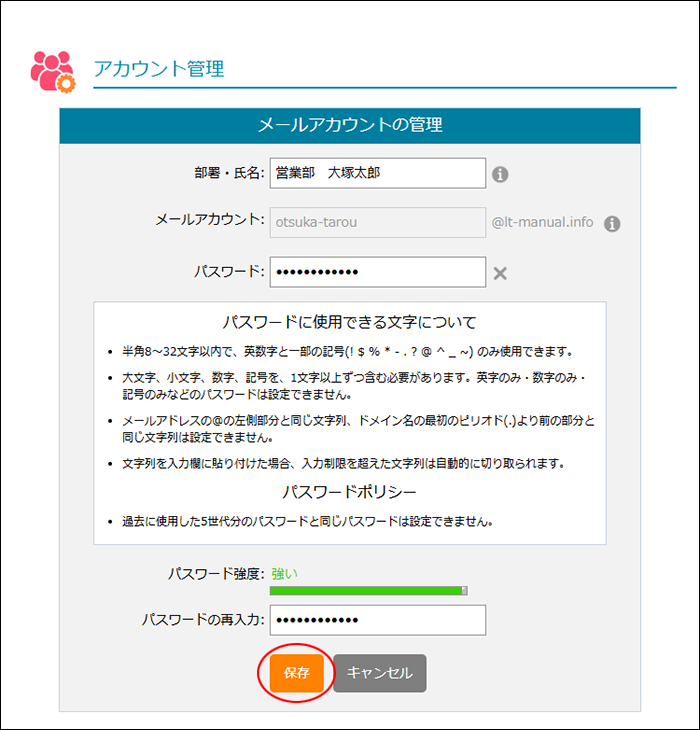Image resolution: width=700 pixels, height=730 pixels.
Task: Click the パスワードの再入力 field label
Action: (x=202, y=620)
